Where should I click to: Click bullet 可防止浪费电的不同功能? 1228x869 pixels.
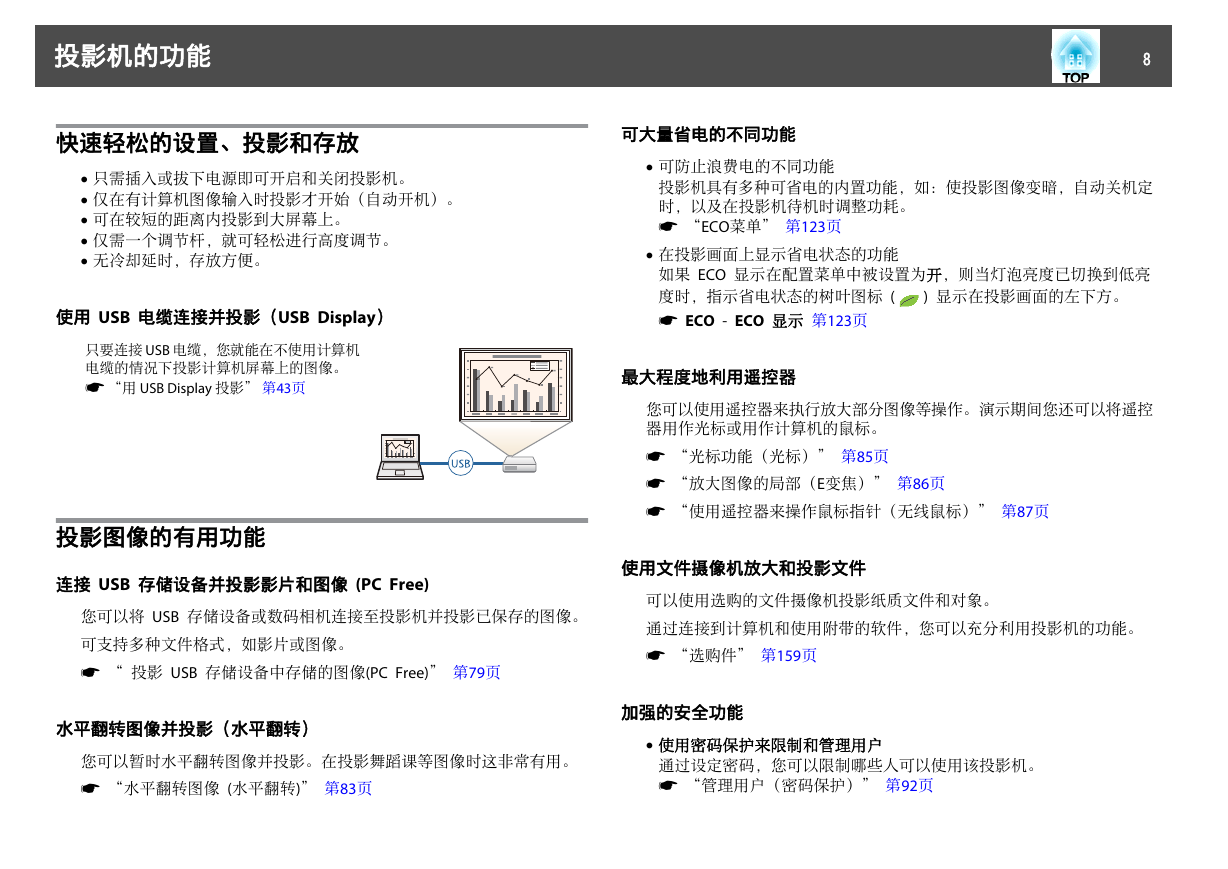coord(746,166)
